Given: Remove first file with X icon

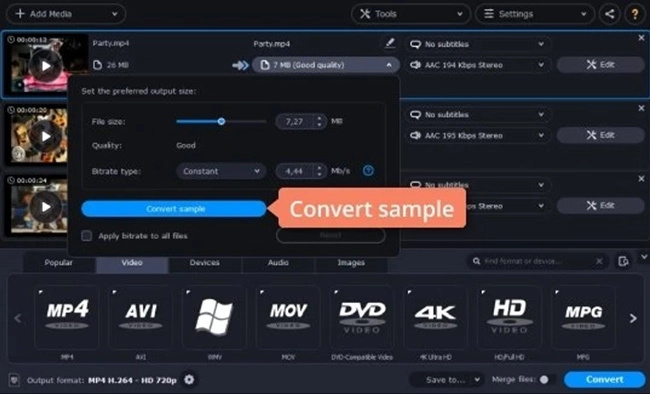Looking at the screenshot, I should pos(641,38).
